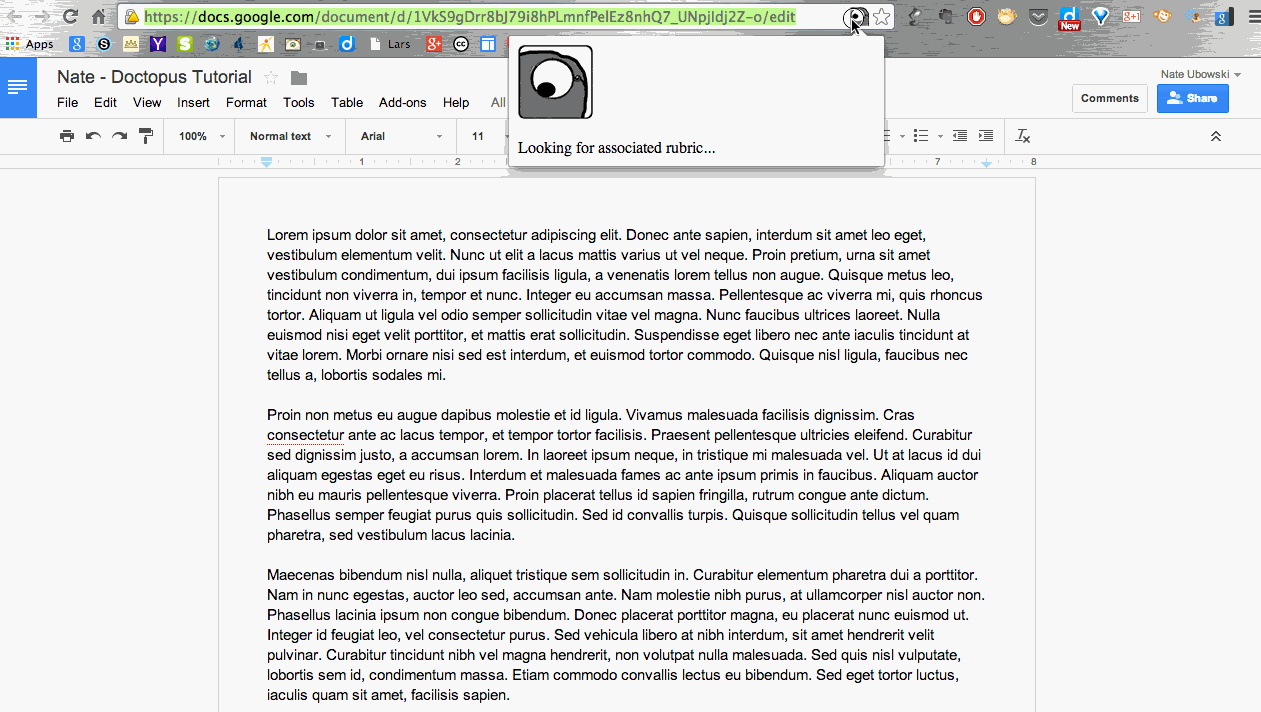Click the Increase indent icon
Viewport: 1261px width, 712px height.
986,136
